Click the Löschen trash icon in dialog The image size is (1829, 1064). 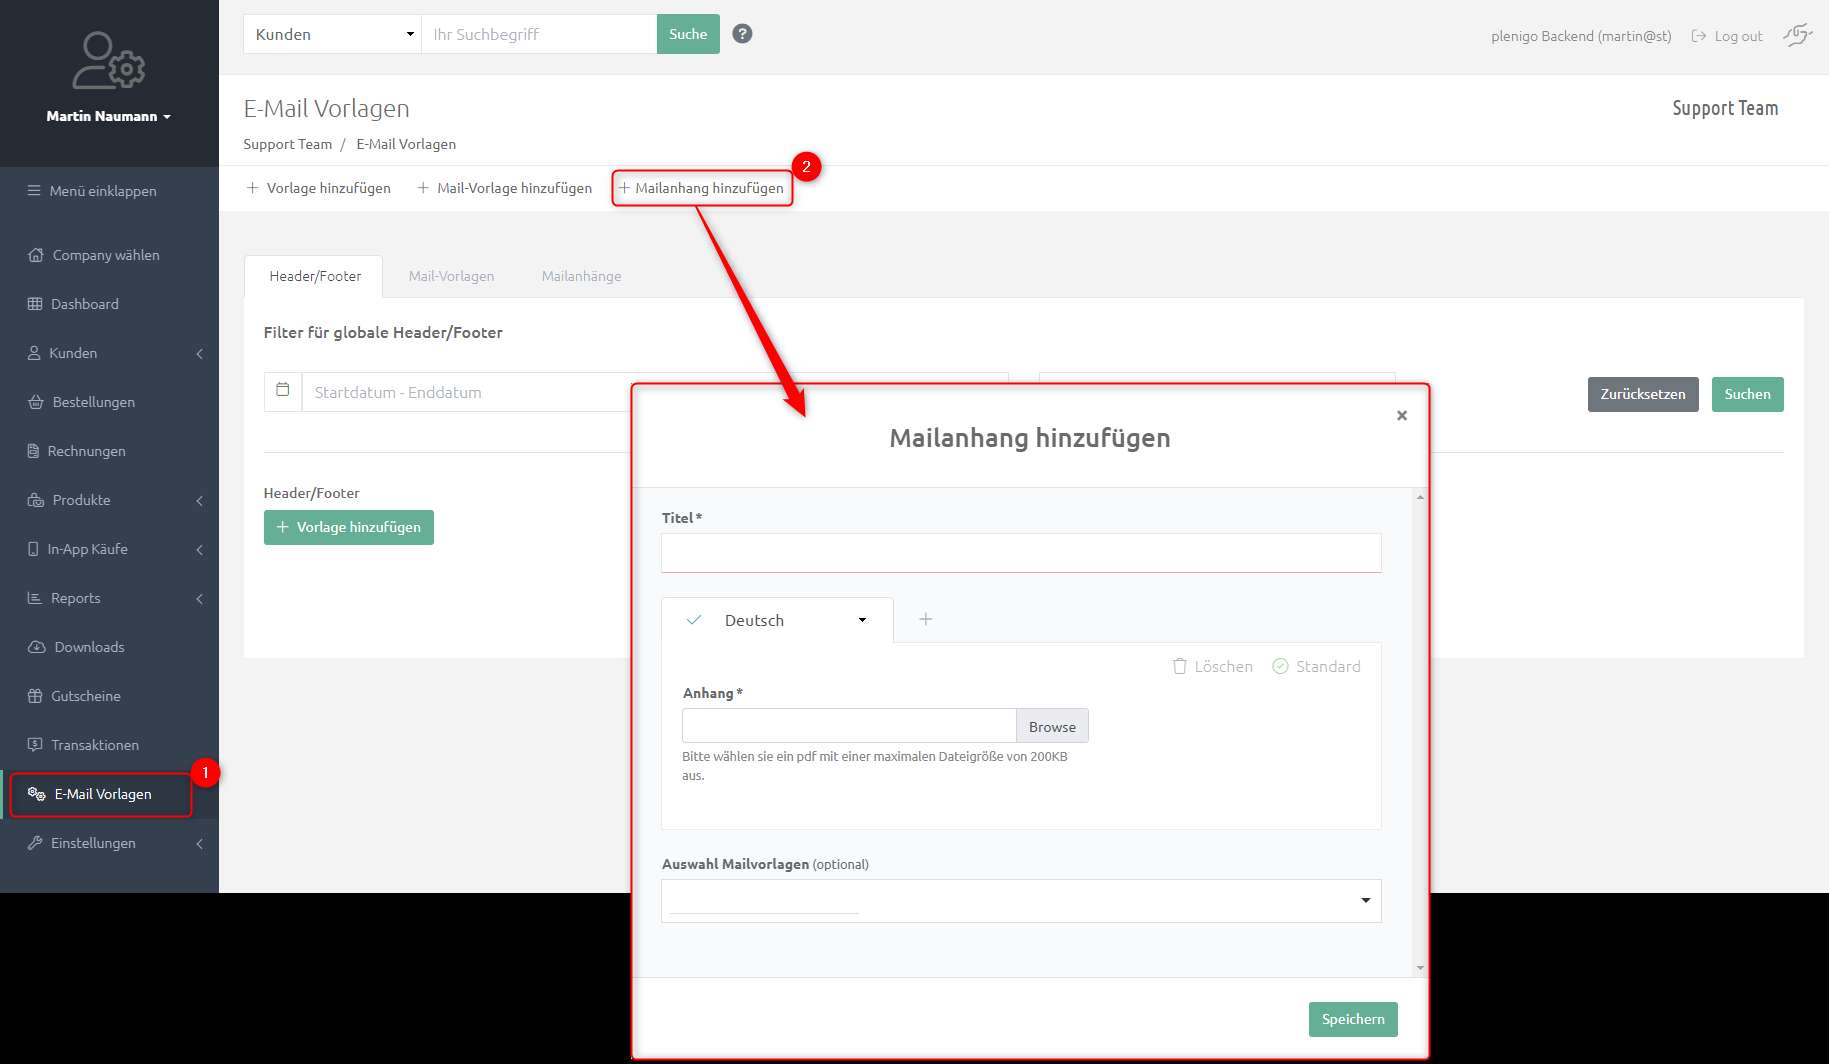1180,666
